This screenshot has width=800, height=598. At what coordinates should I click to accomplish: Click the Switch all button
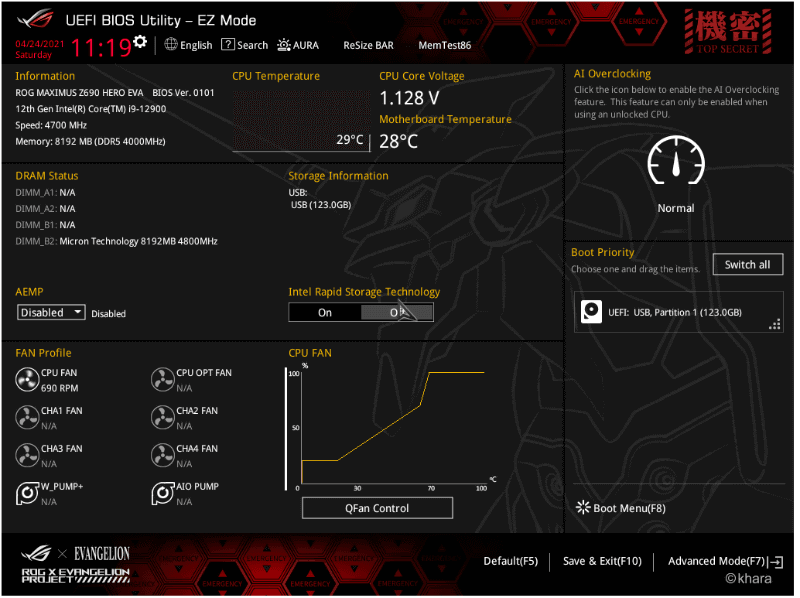click(x=749, y=265)
